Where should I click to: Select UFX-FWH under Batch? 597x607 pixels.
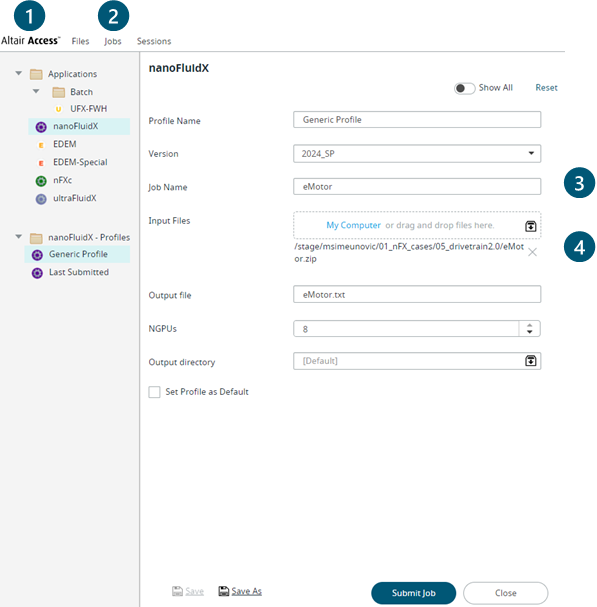(x=89, y=109)
